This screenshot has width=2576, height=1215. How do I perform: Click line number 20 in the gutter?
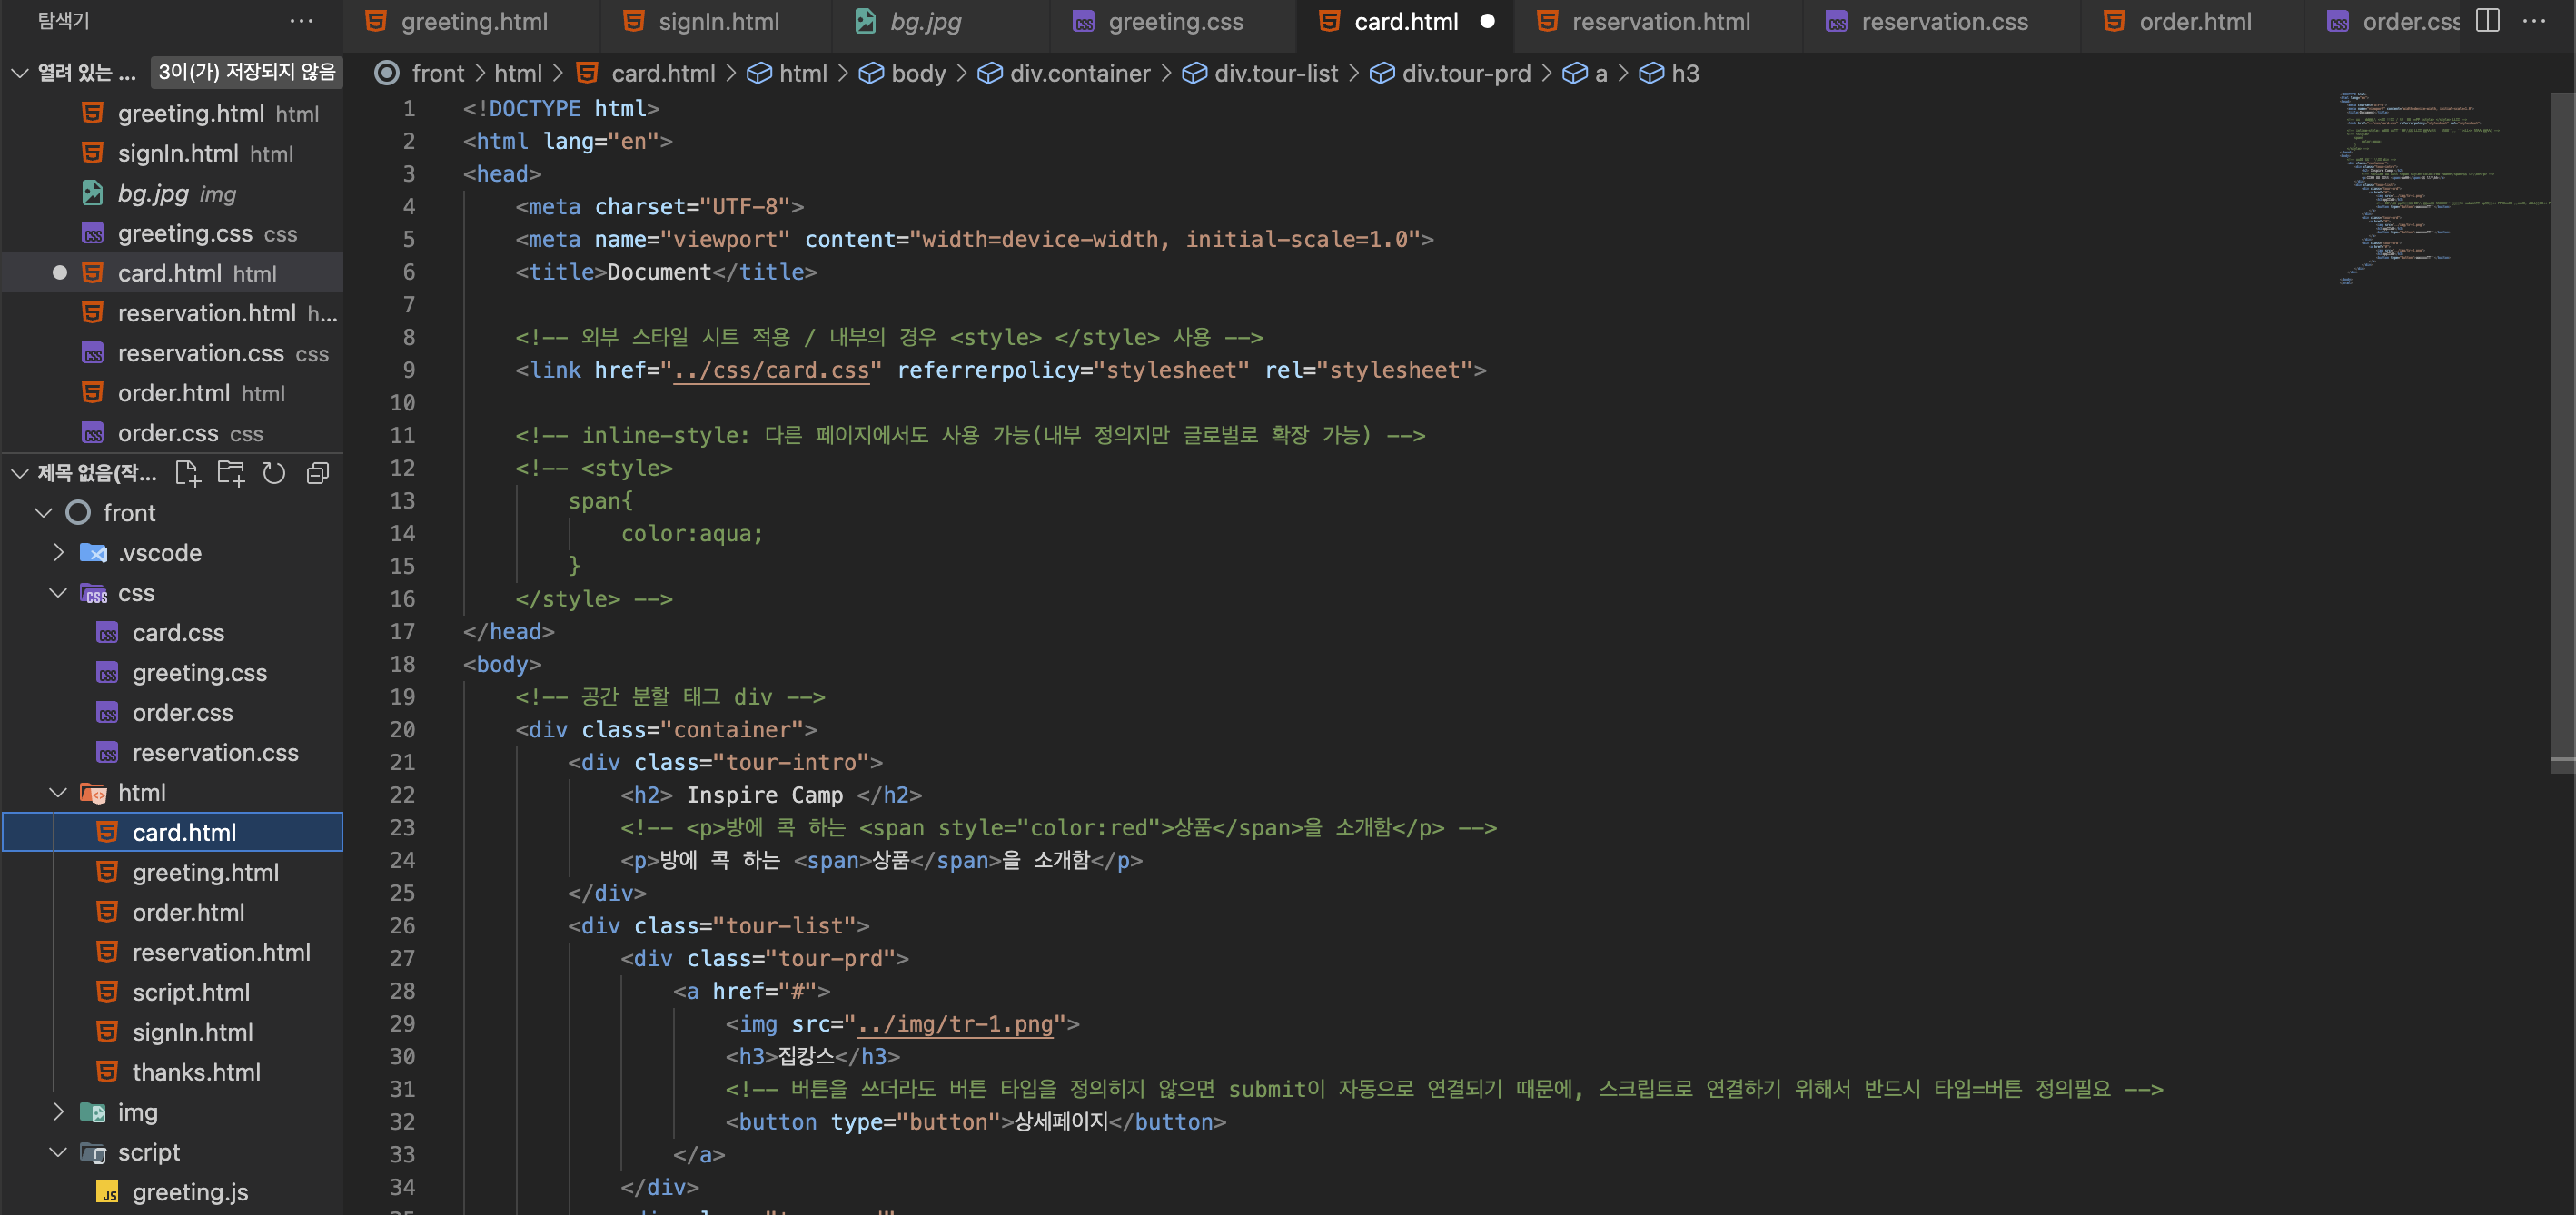402,729
